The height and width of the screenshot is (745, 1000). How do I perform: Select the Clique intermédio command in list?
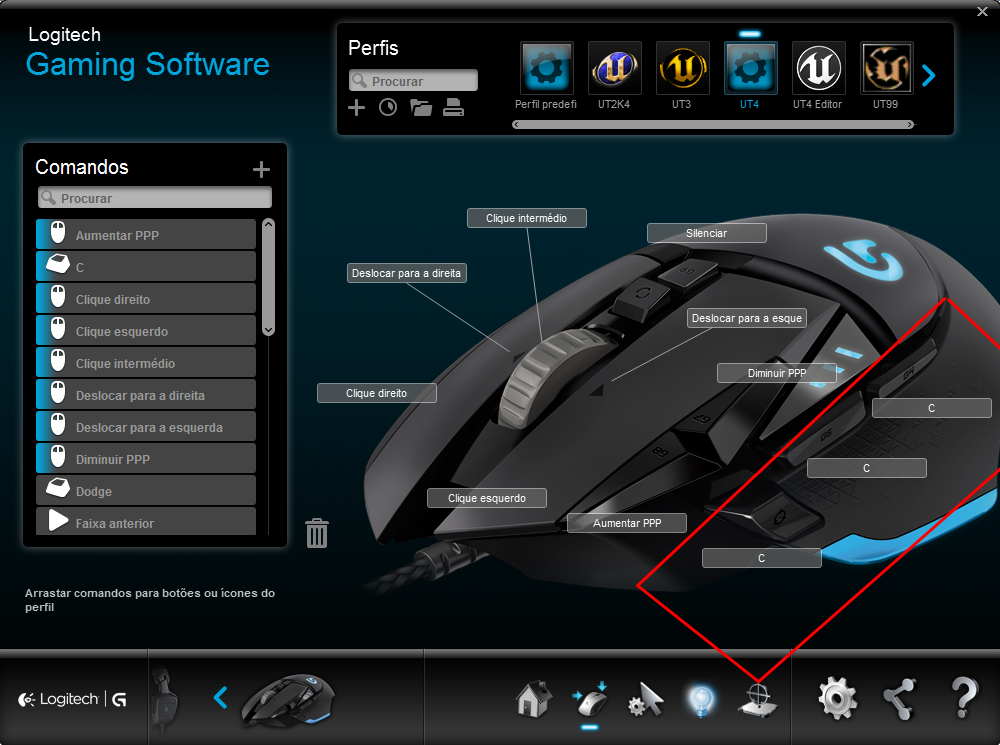click(146, 362)
